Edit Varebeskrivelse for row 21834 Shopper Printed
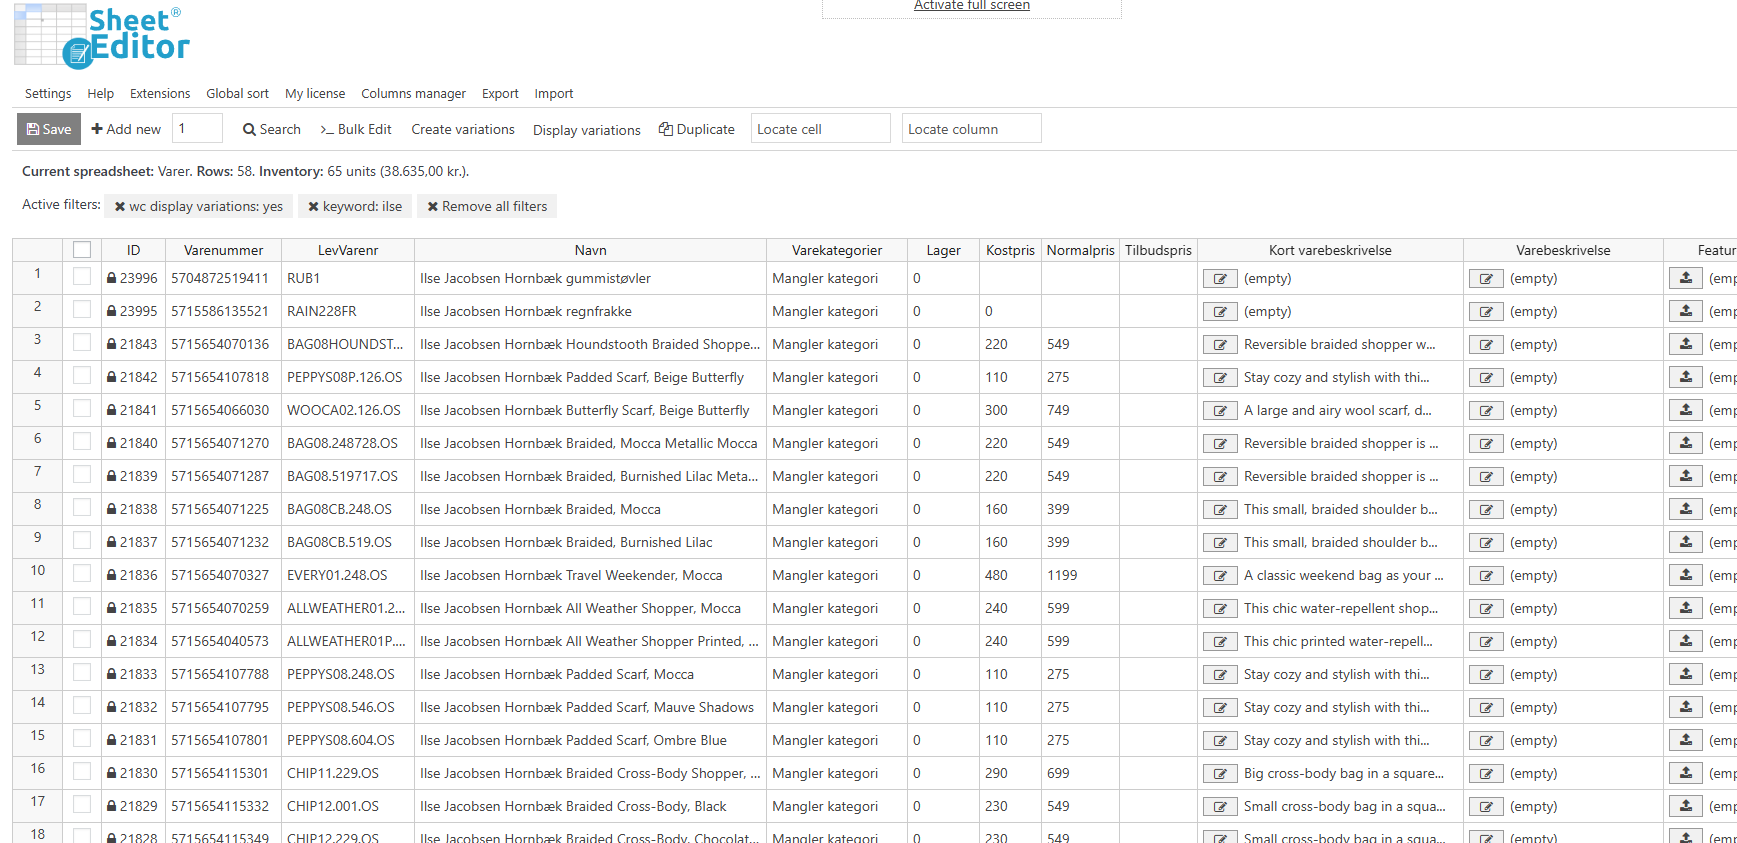This screenshot has height=843, width=1737. (1486, 642)
